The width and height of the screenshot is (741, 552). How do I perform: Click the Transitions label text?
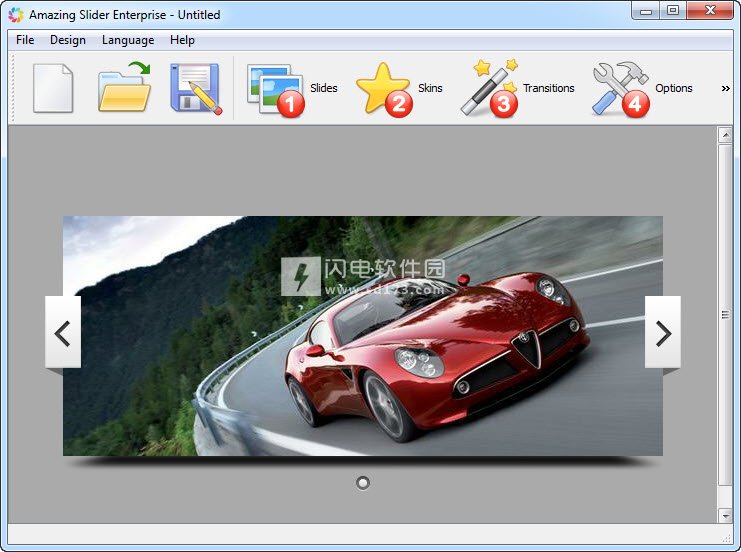pos(549,88)
